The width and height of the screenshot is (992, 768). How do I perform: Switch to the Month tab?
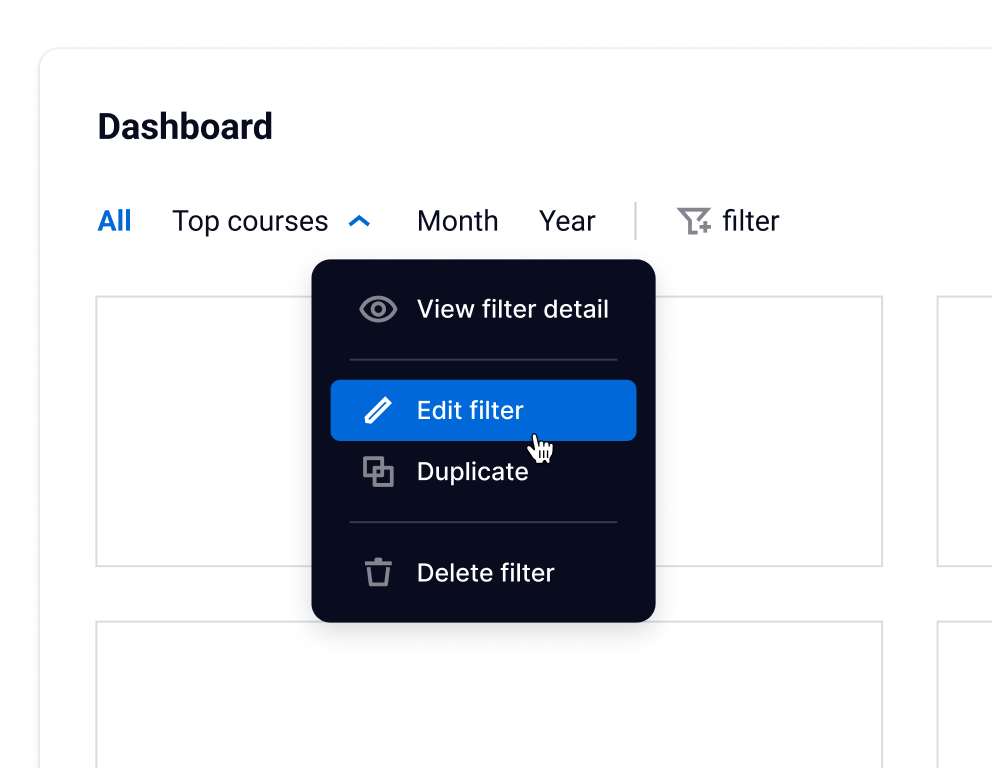point(457,221)
